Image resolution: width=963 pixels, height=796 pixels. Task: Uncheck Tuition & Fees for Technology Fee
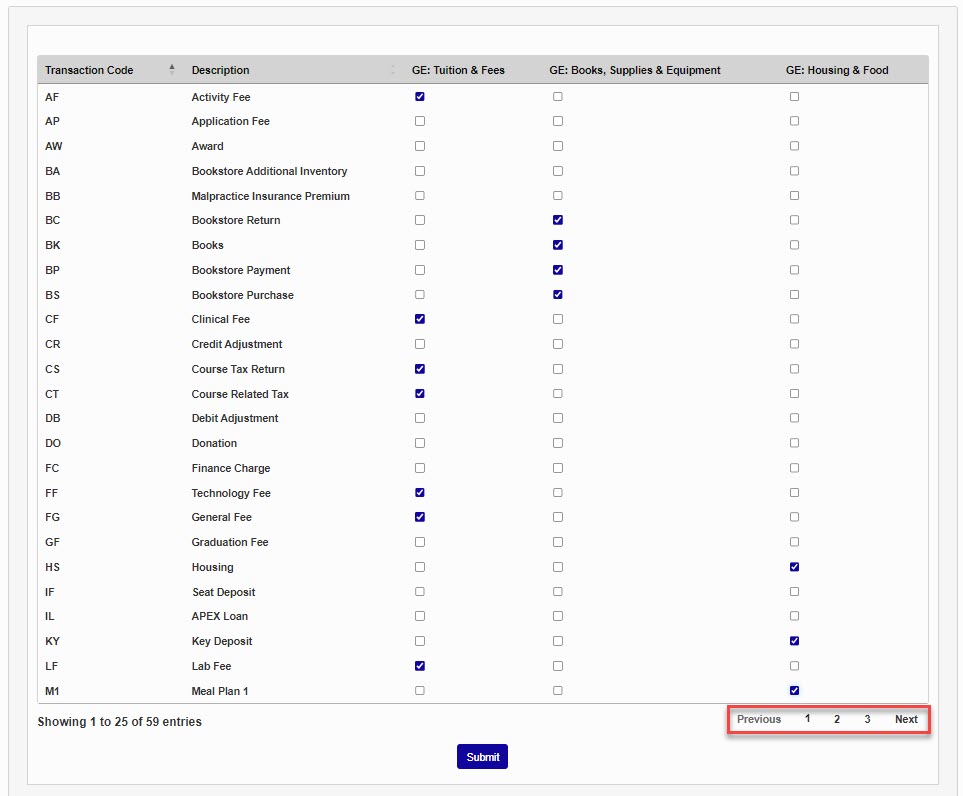click(x=420, y=493)
